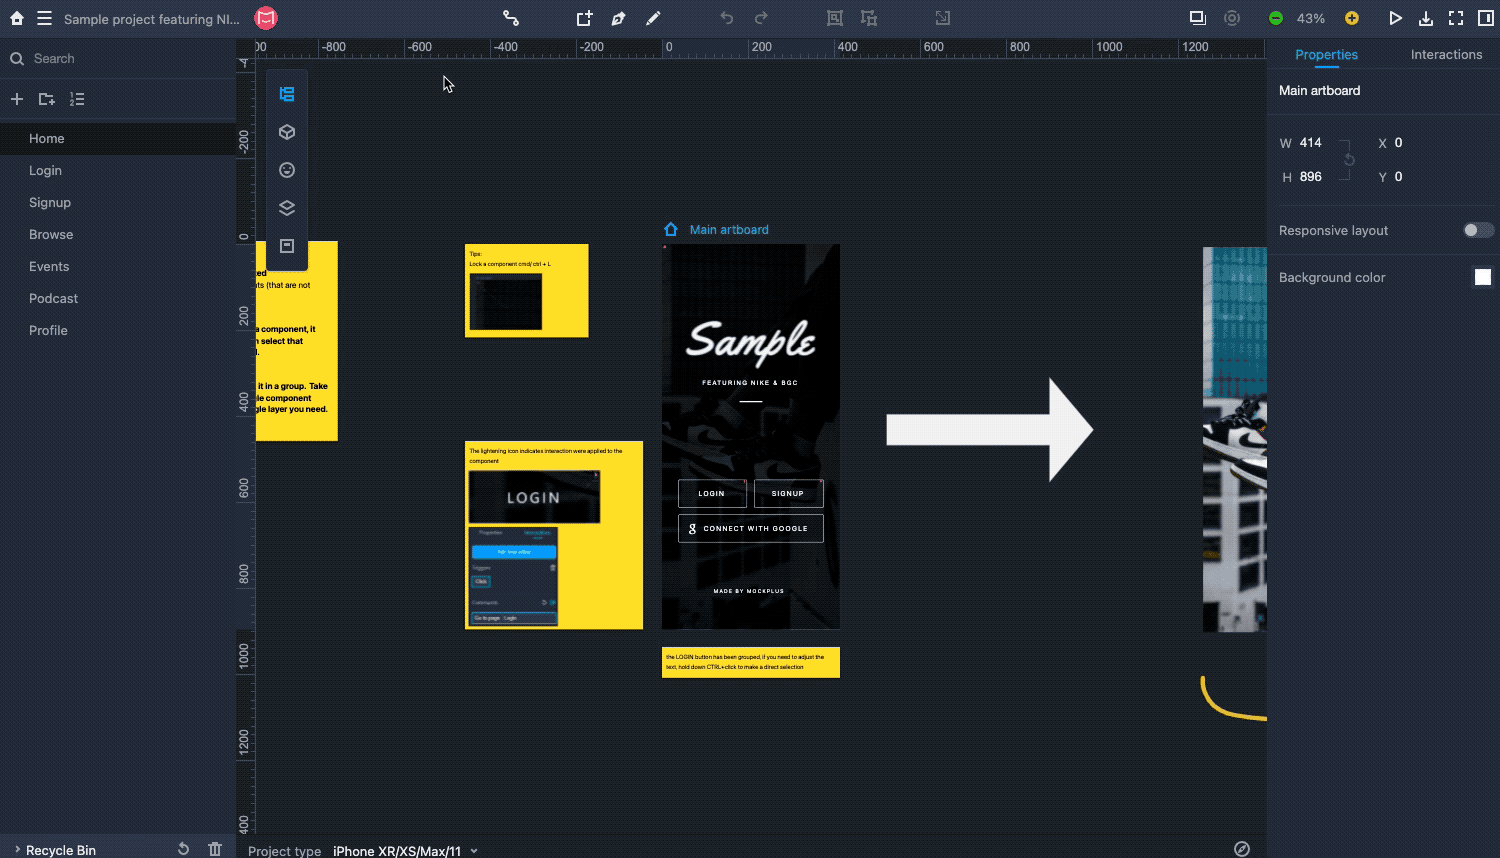
Task: Click the Main artboard title label
Action: pyautogui.click(x=729, y=230)
